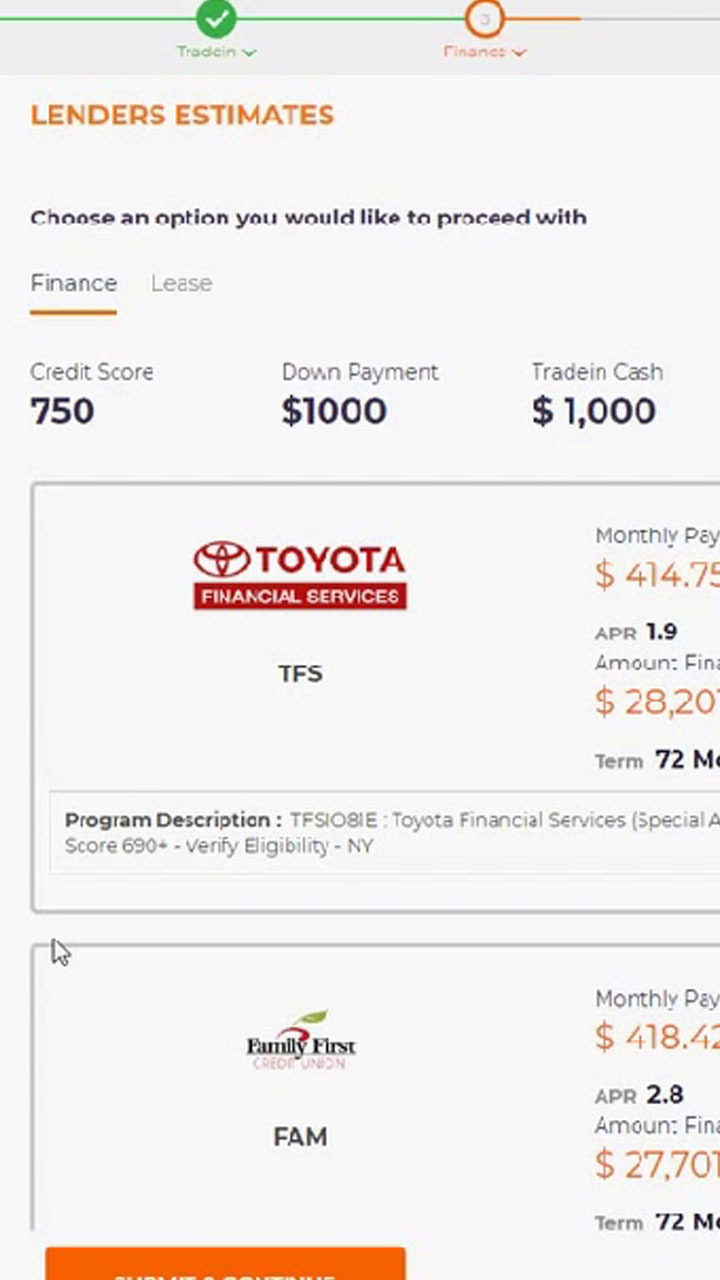This screenshot has height=1280, width=720.
Task: Expand the Tradein step chevron
Action: click(249, 52)
